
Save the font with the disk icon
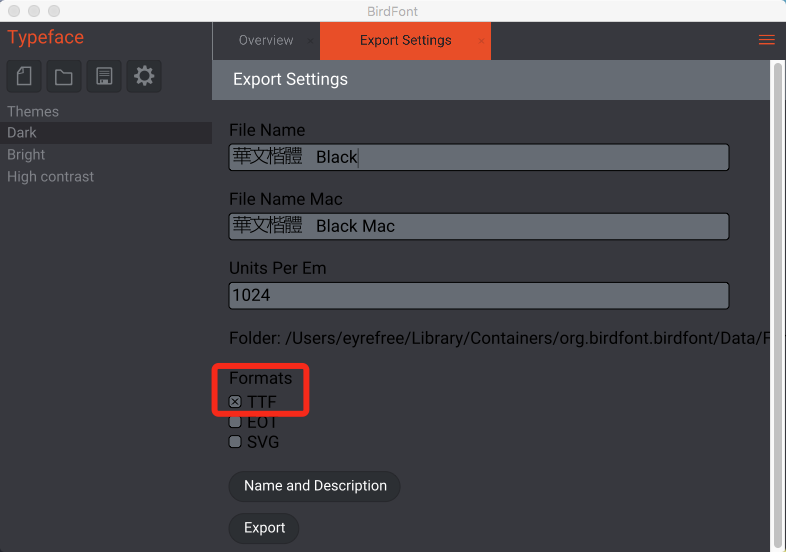coord(104,76)
